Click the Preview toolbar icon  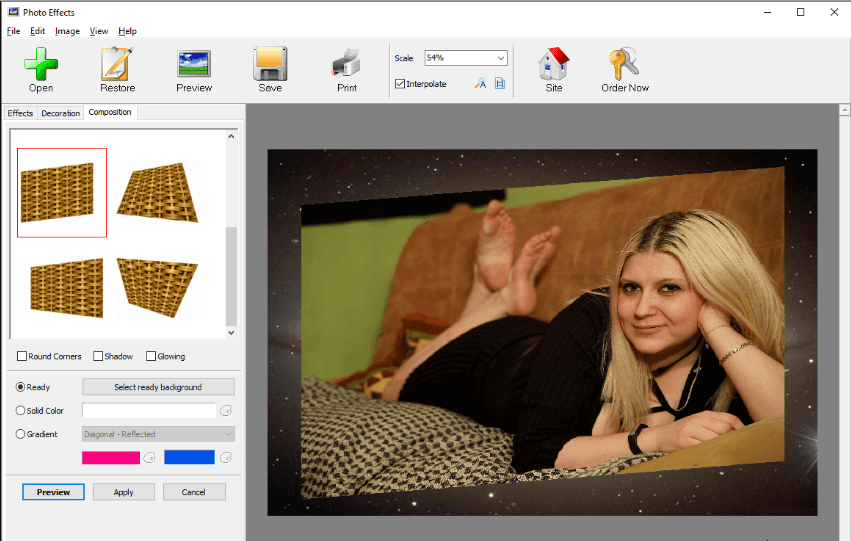click(194, 64)
